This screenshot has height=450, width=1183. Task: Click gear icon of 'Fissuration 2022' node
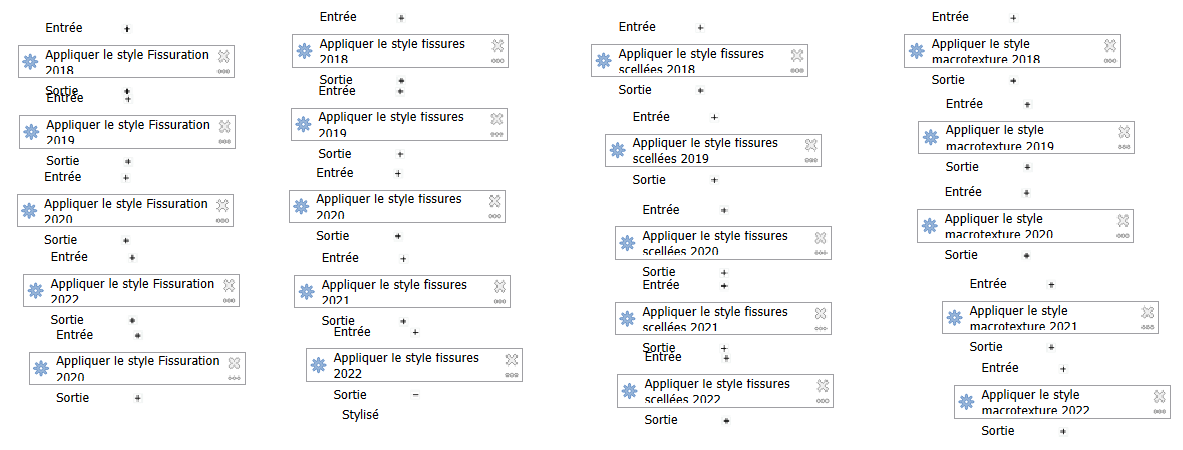(35, 291)
